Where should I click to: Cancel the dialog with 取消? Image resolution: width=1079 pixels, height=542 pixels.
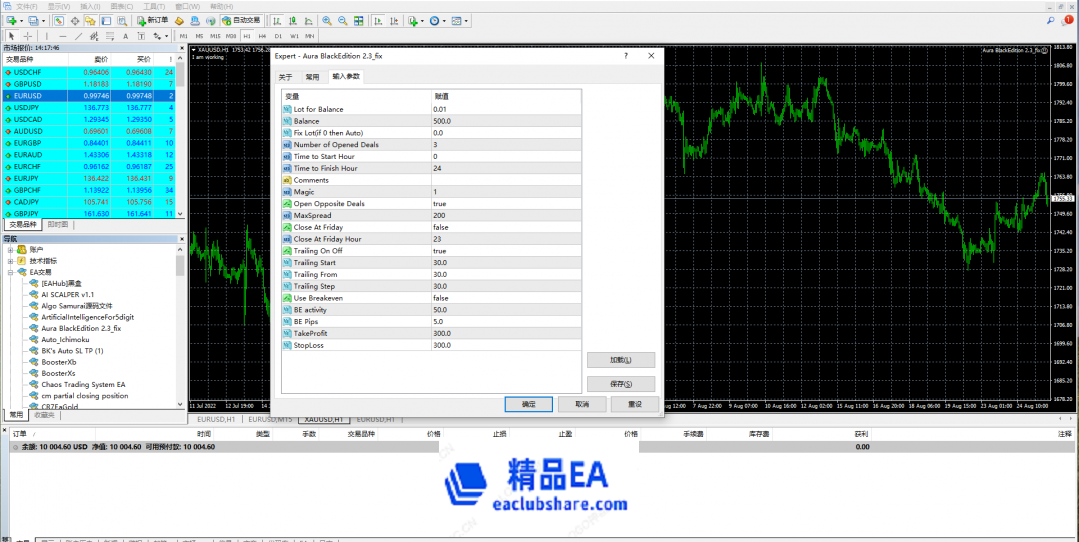[582, 404]
